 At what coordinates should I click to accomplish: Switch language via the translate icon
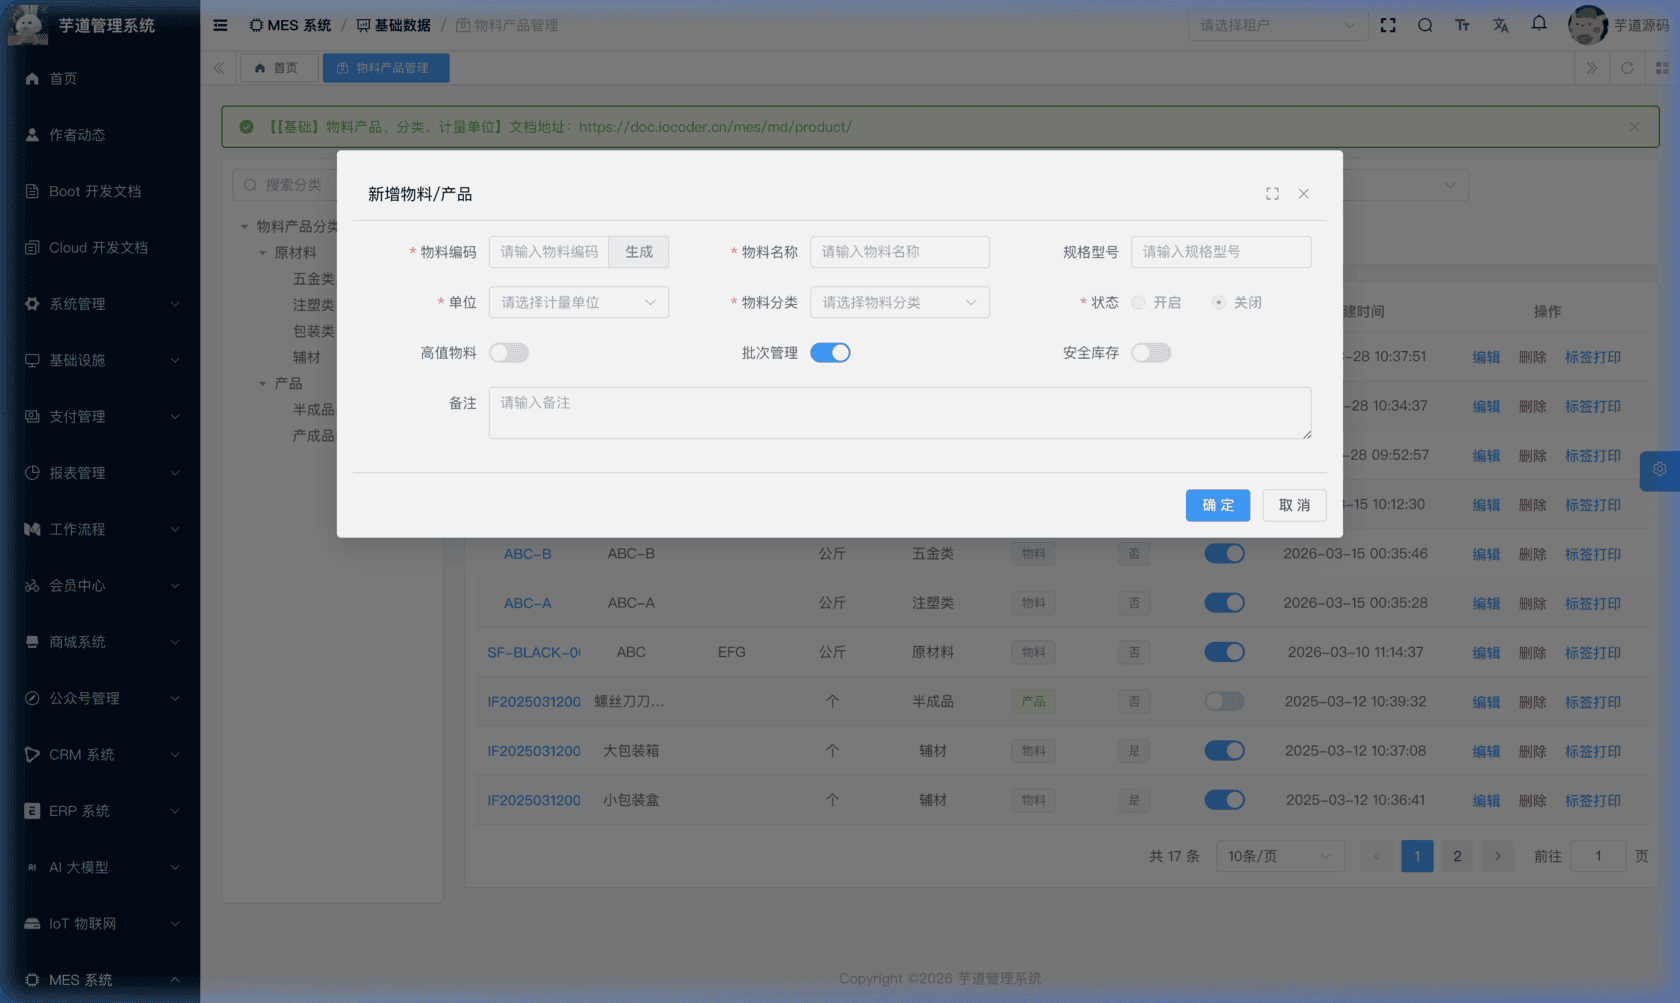click(1500, 25)
